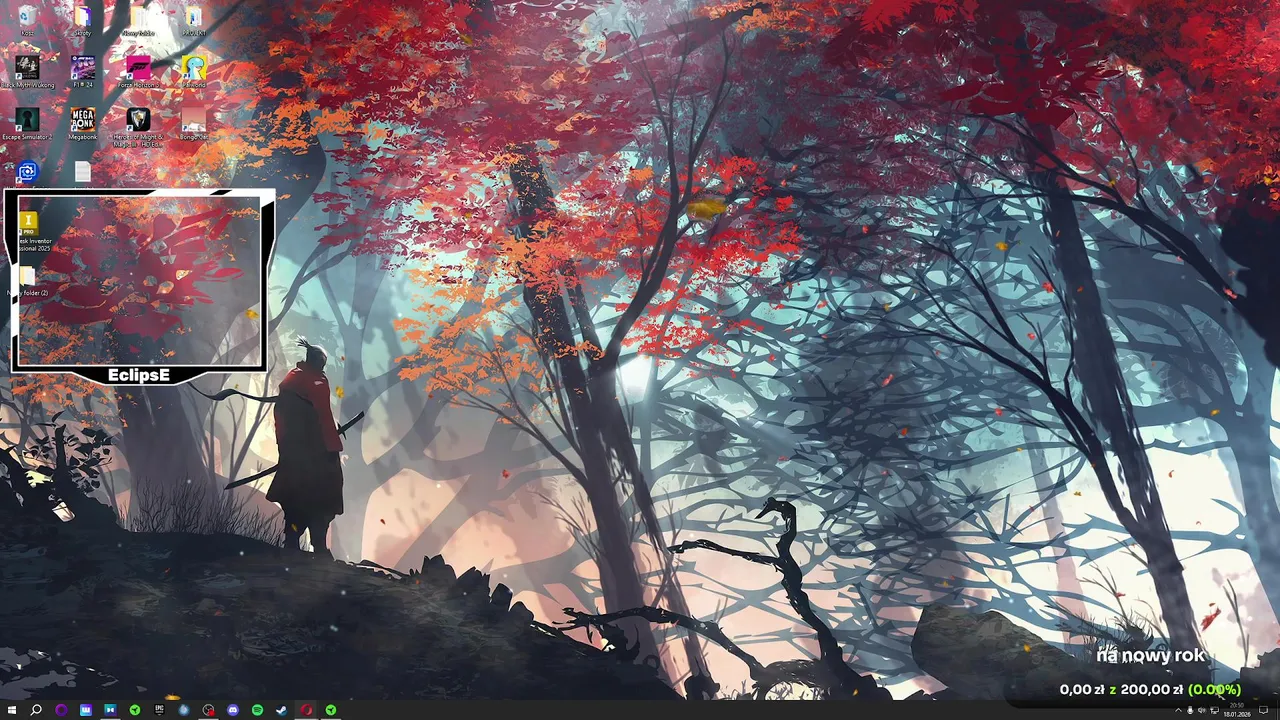Open network status tray icon

point(1214,710)
